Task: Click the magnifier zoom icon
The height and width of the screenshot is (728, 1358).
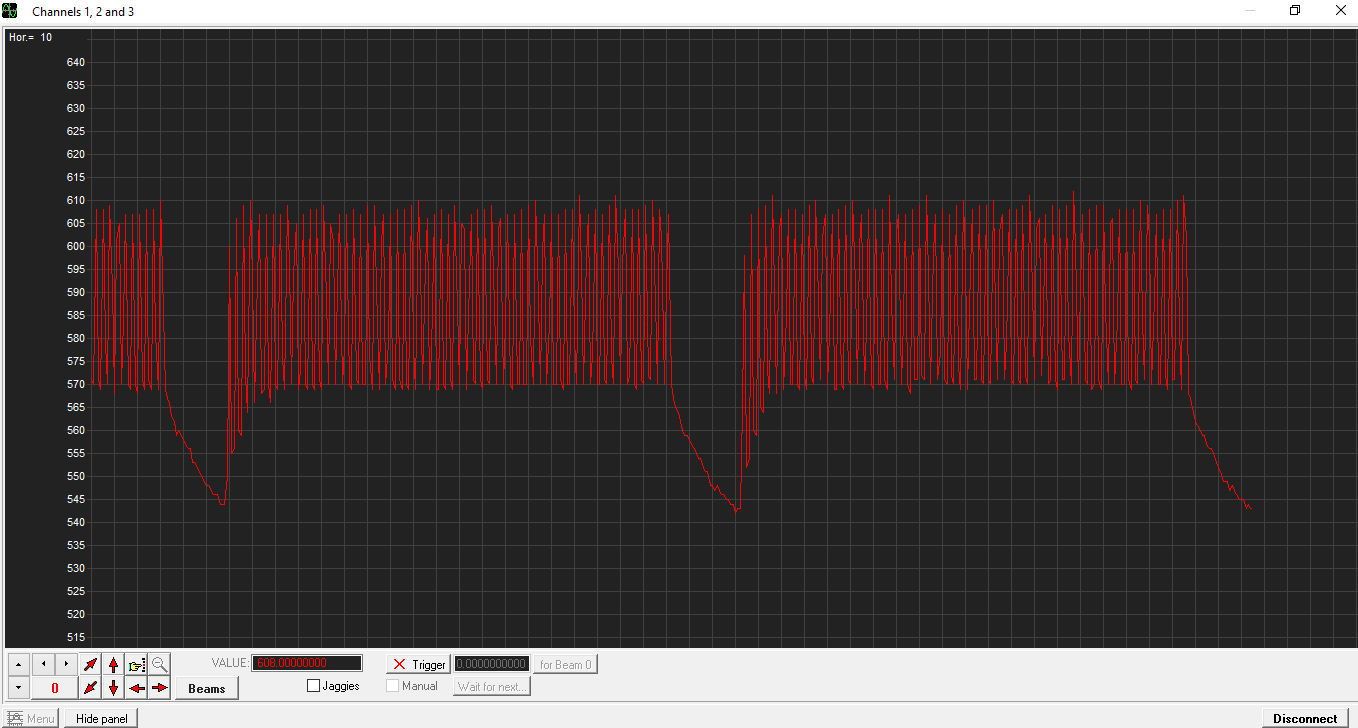Action: (160, 664)
